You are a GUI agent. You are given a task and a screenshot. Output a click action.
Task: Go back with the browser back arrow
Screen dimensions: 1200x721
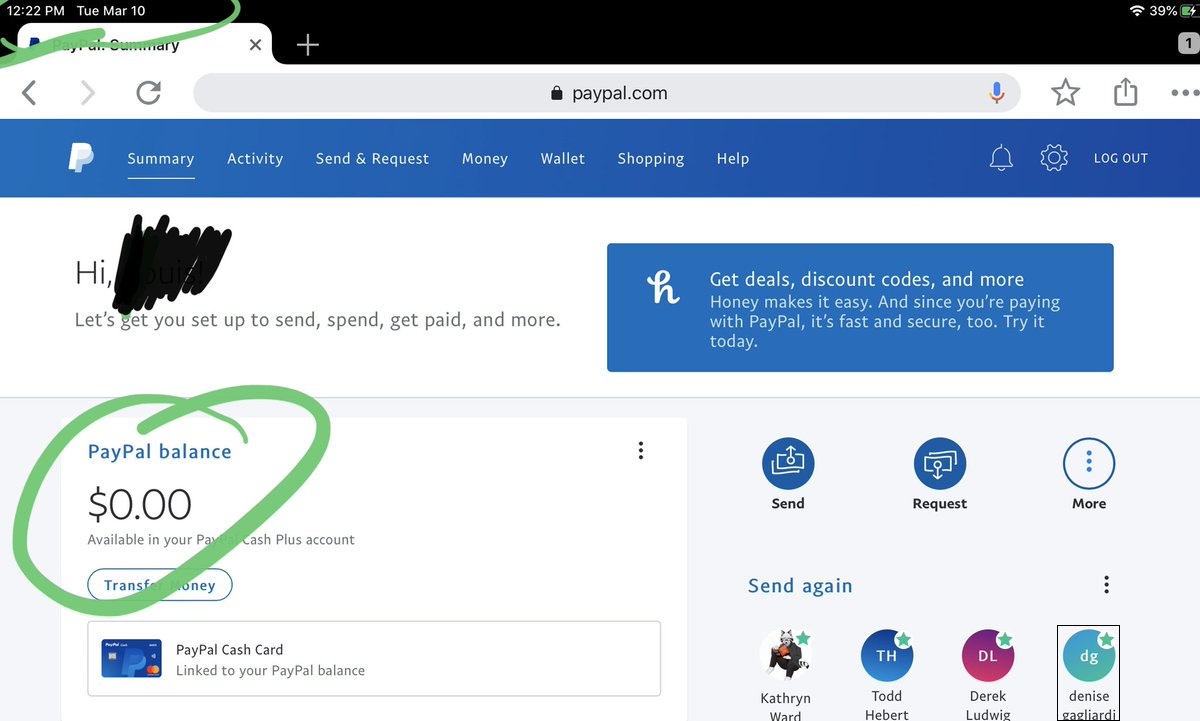pyautogui.click(x=29, y=93)
